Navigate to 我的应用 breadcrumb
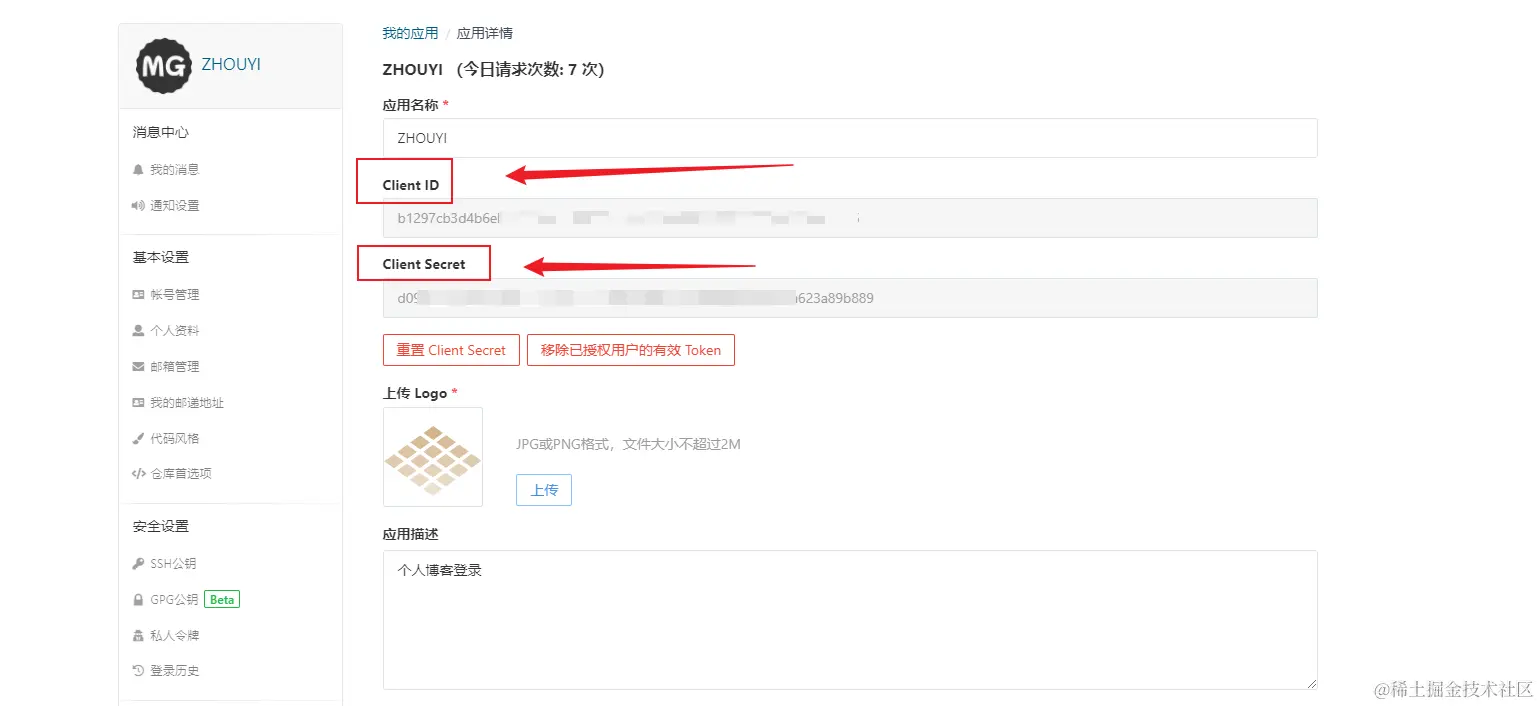 point(410,33)
